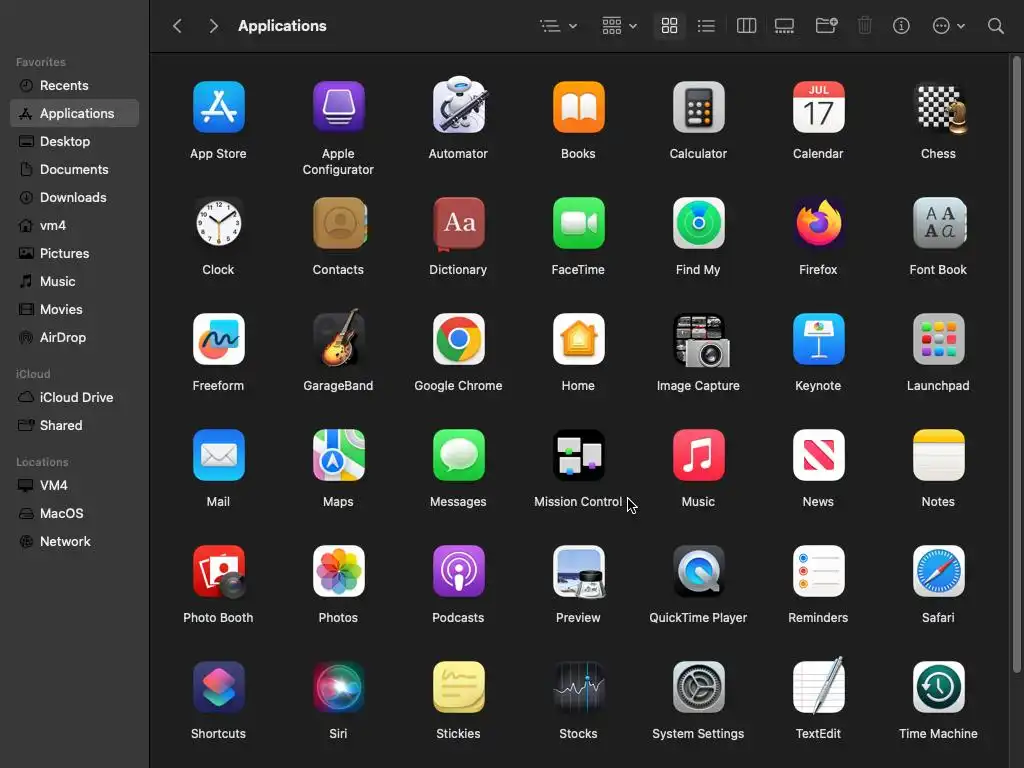Select the Time Machine icon
The image size is (1024, 768).
coord(938,687)
